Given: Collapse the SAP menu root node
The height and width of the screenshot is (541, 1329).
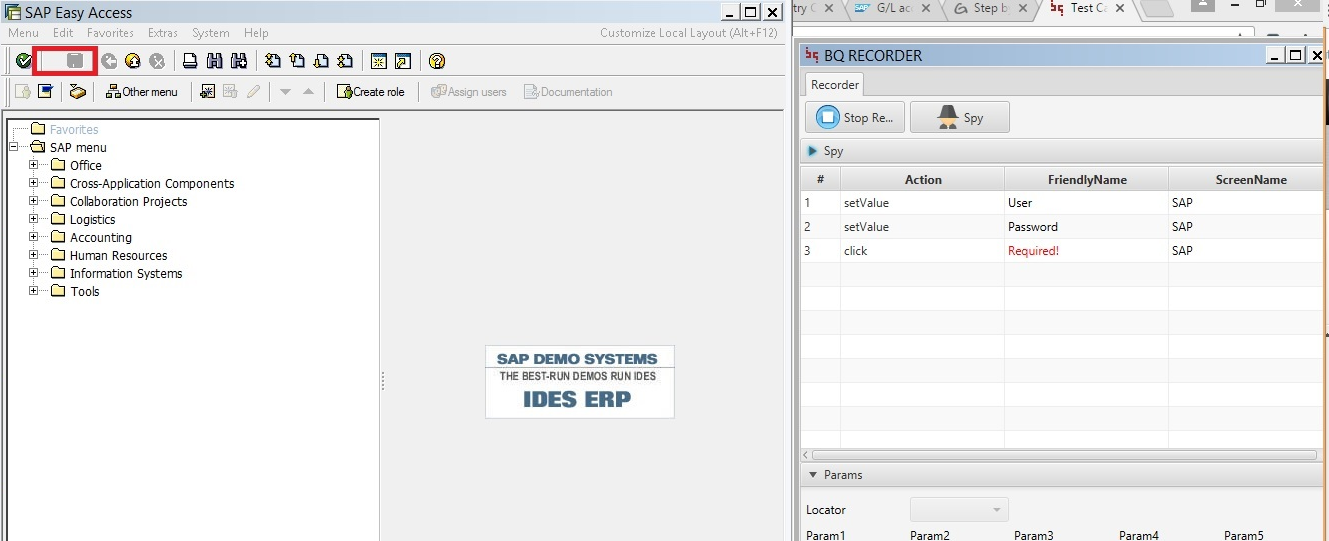Looking at the screenshot, I should pyautogui.click(x=14, y=147).
